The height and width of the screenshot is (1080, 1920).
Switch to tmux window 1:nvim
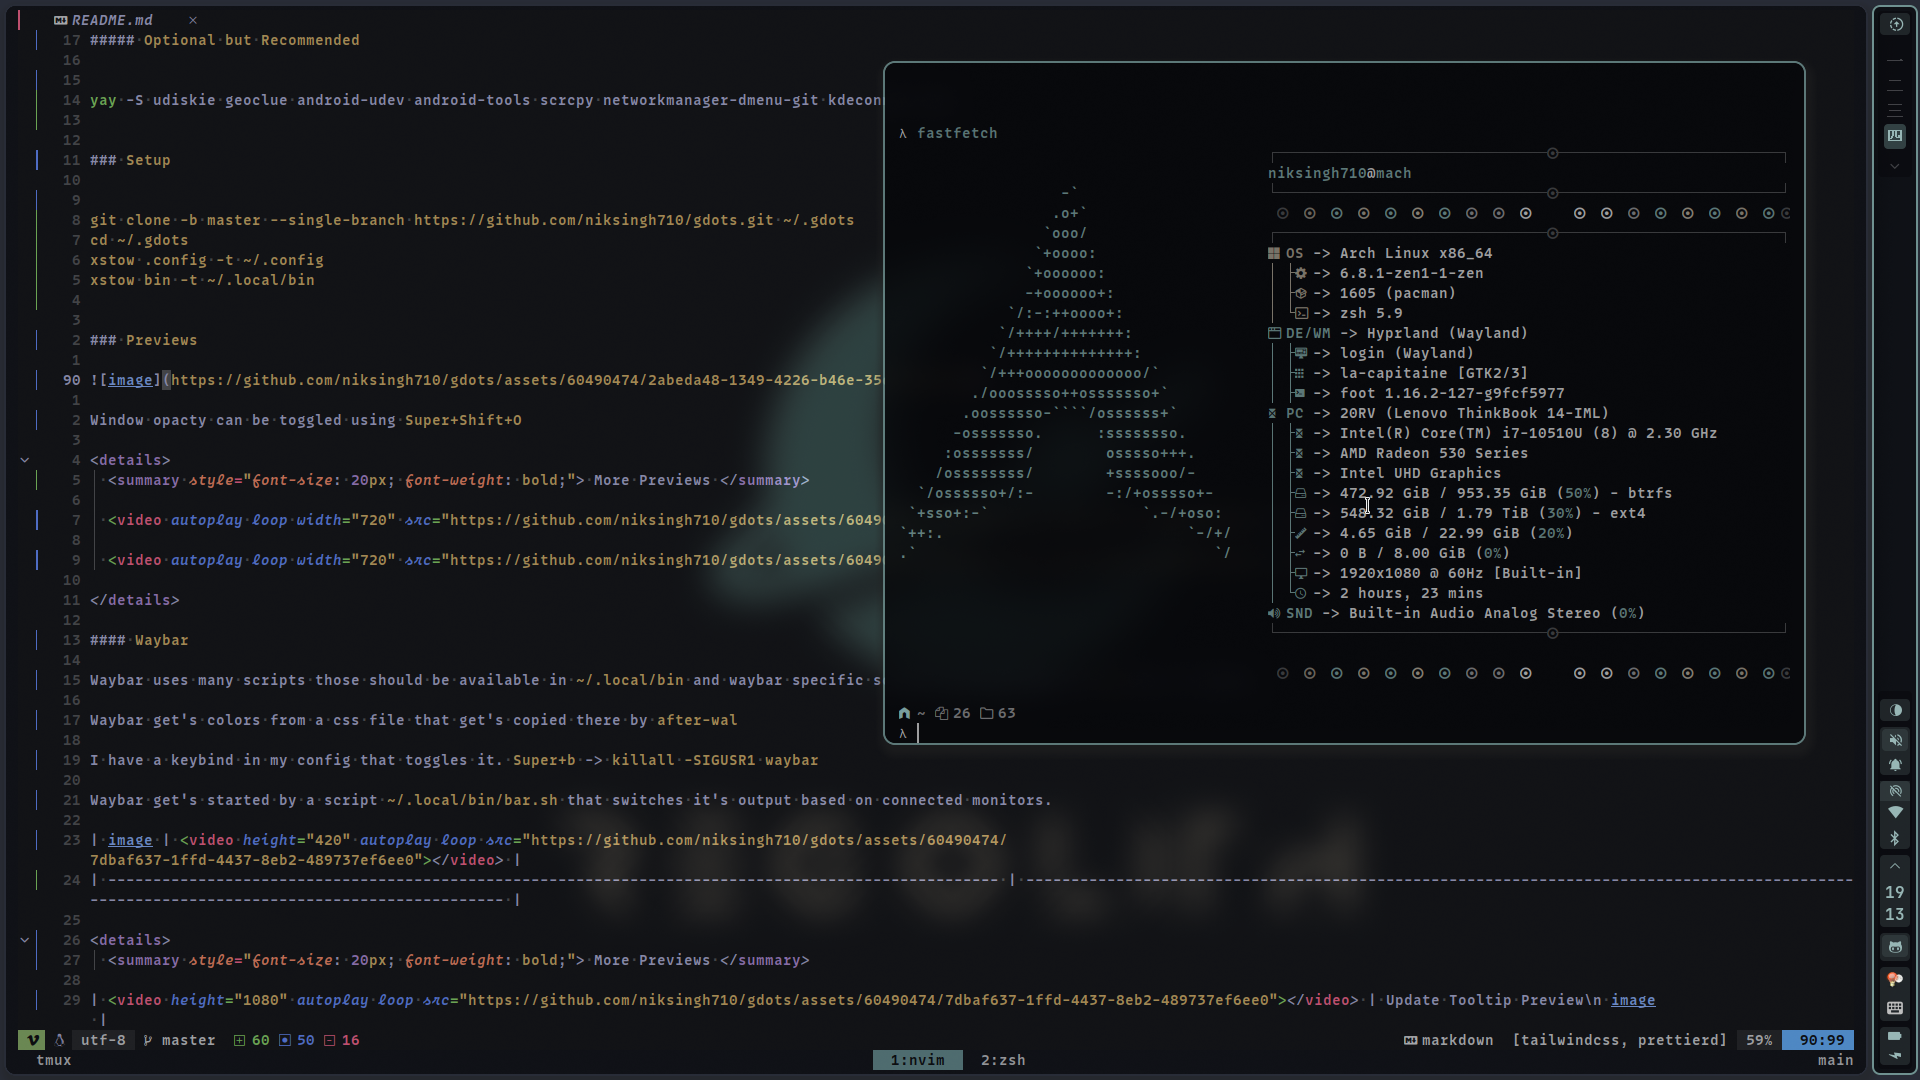pos(917,1060)
